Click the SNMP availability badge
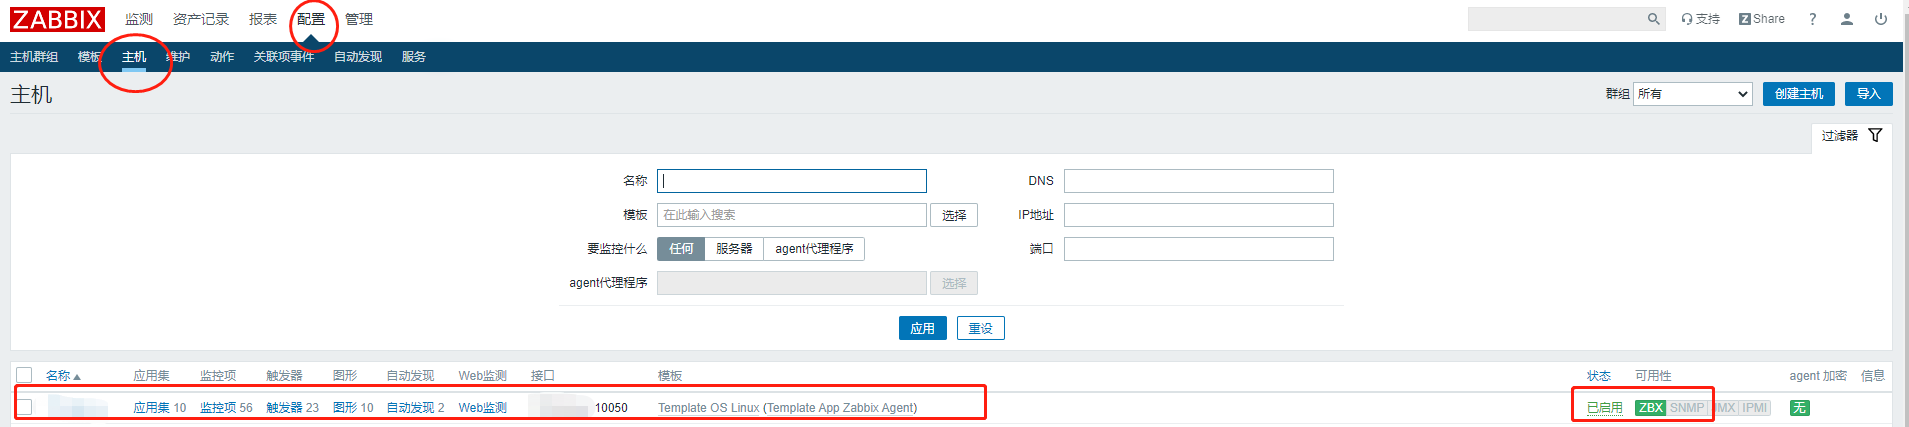 tap(1686, 408)
